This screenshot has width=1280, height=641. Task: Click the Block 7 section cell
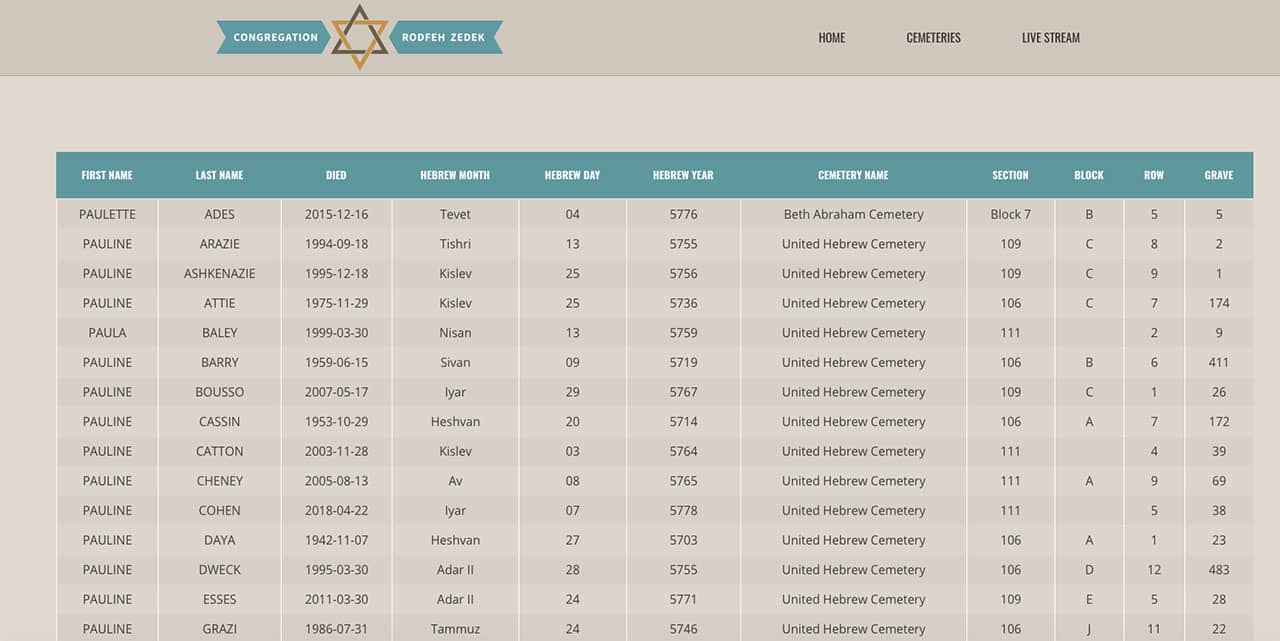(x=1010, y=214)
